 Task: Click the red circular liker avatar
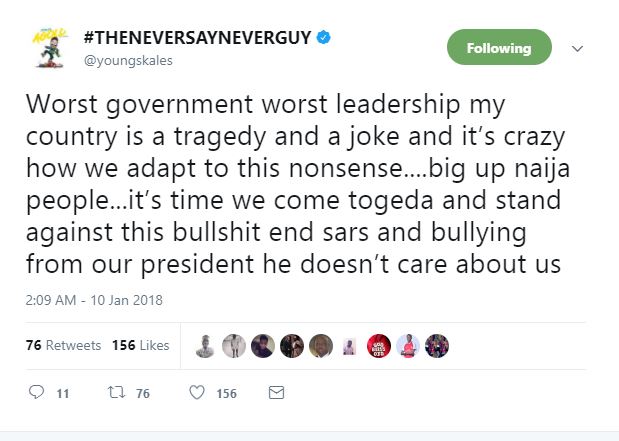click(379, 345)
